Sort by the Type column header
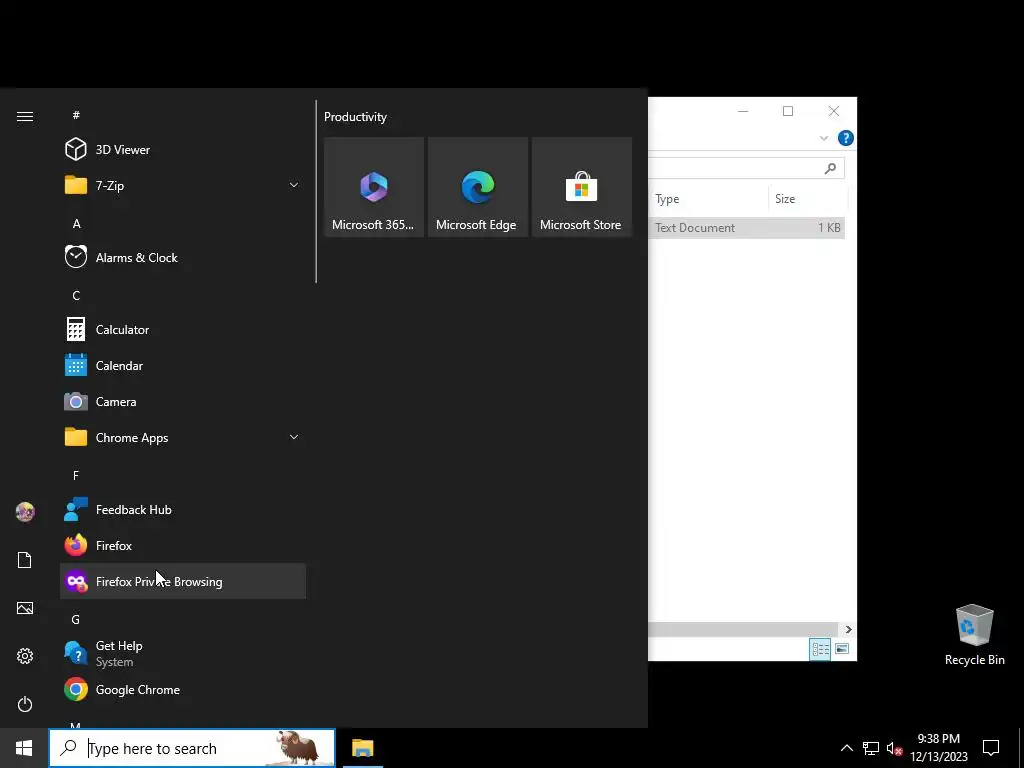 (708, 199)
